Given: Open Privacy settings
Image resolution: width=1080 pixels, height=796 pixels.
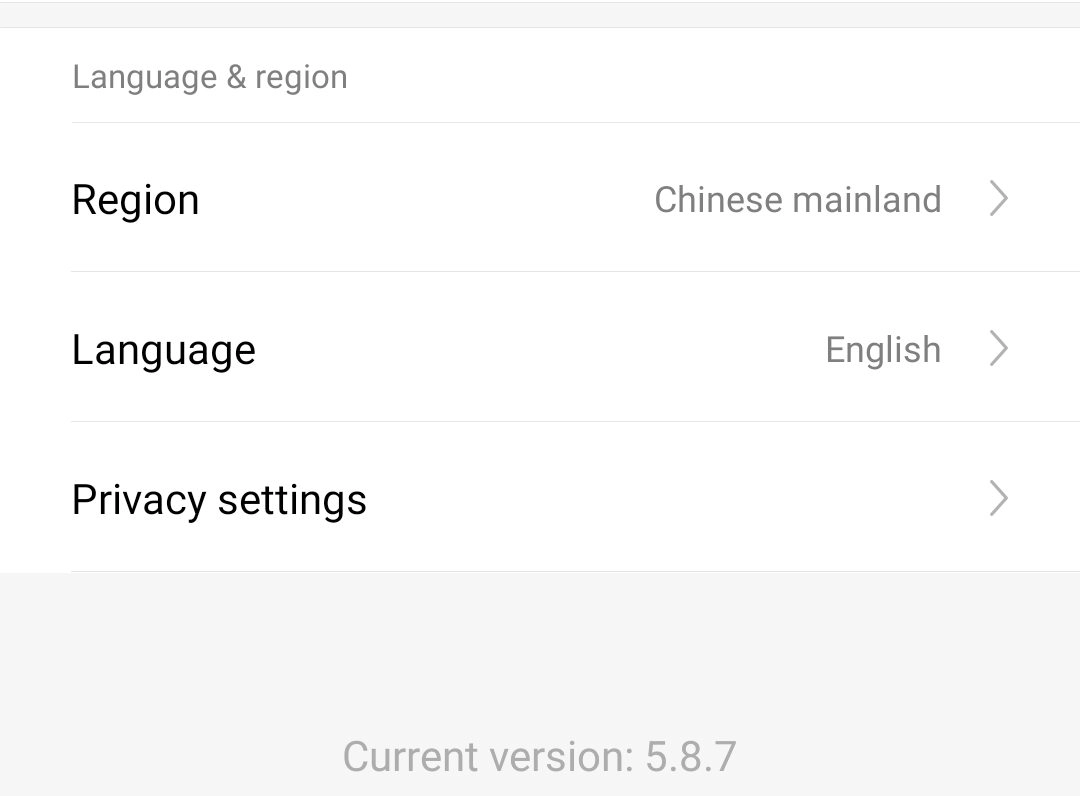Looking at the screenshot, I should point(540,498).
